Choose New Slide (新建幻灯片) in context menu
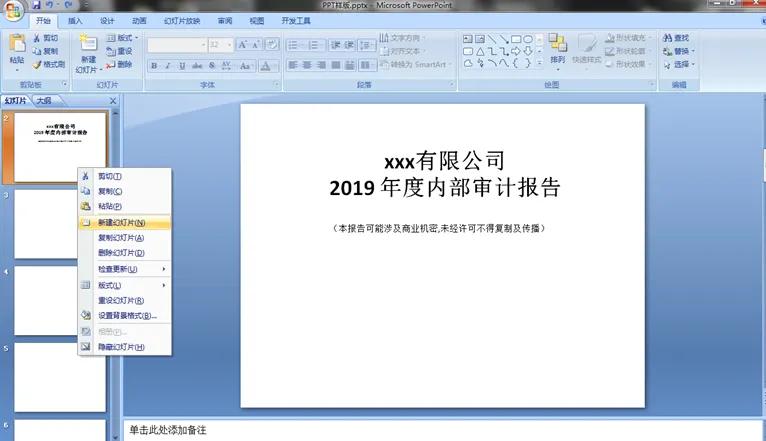Image resolution: width=766 pixels, height=441 pixels. coord(125,223)
